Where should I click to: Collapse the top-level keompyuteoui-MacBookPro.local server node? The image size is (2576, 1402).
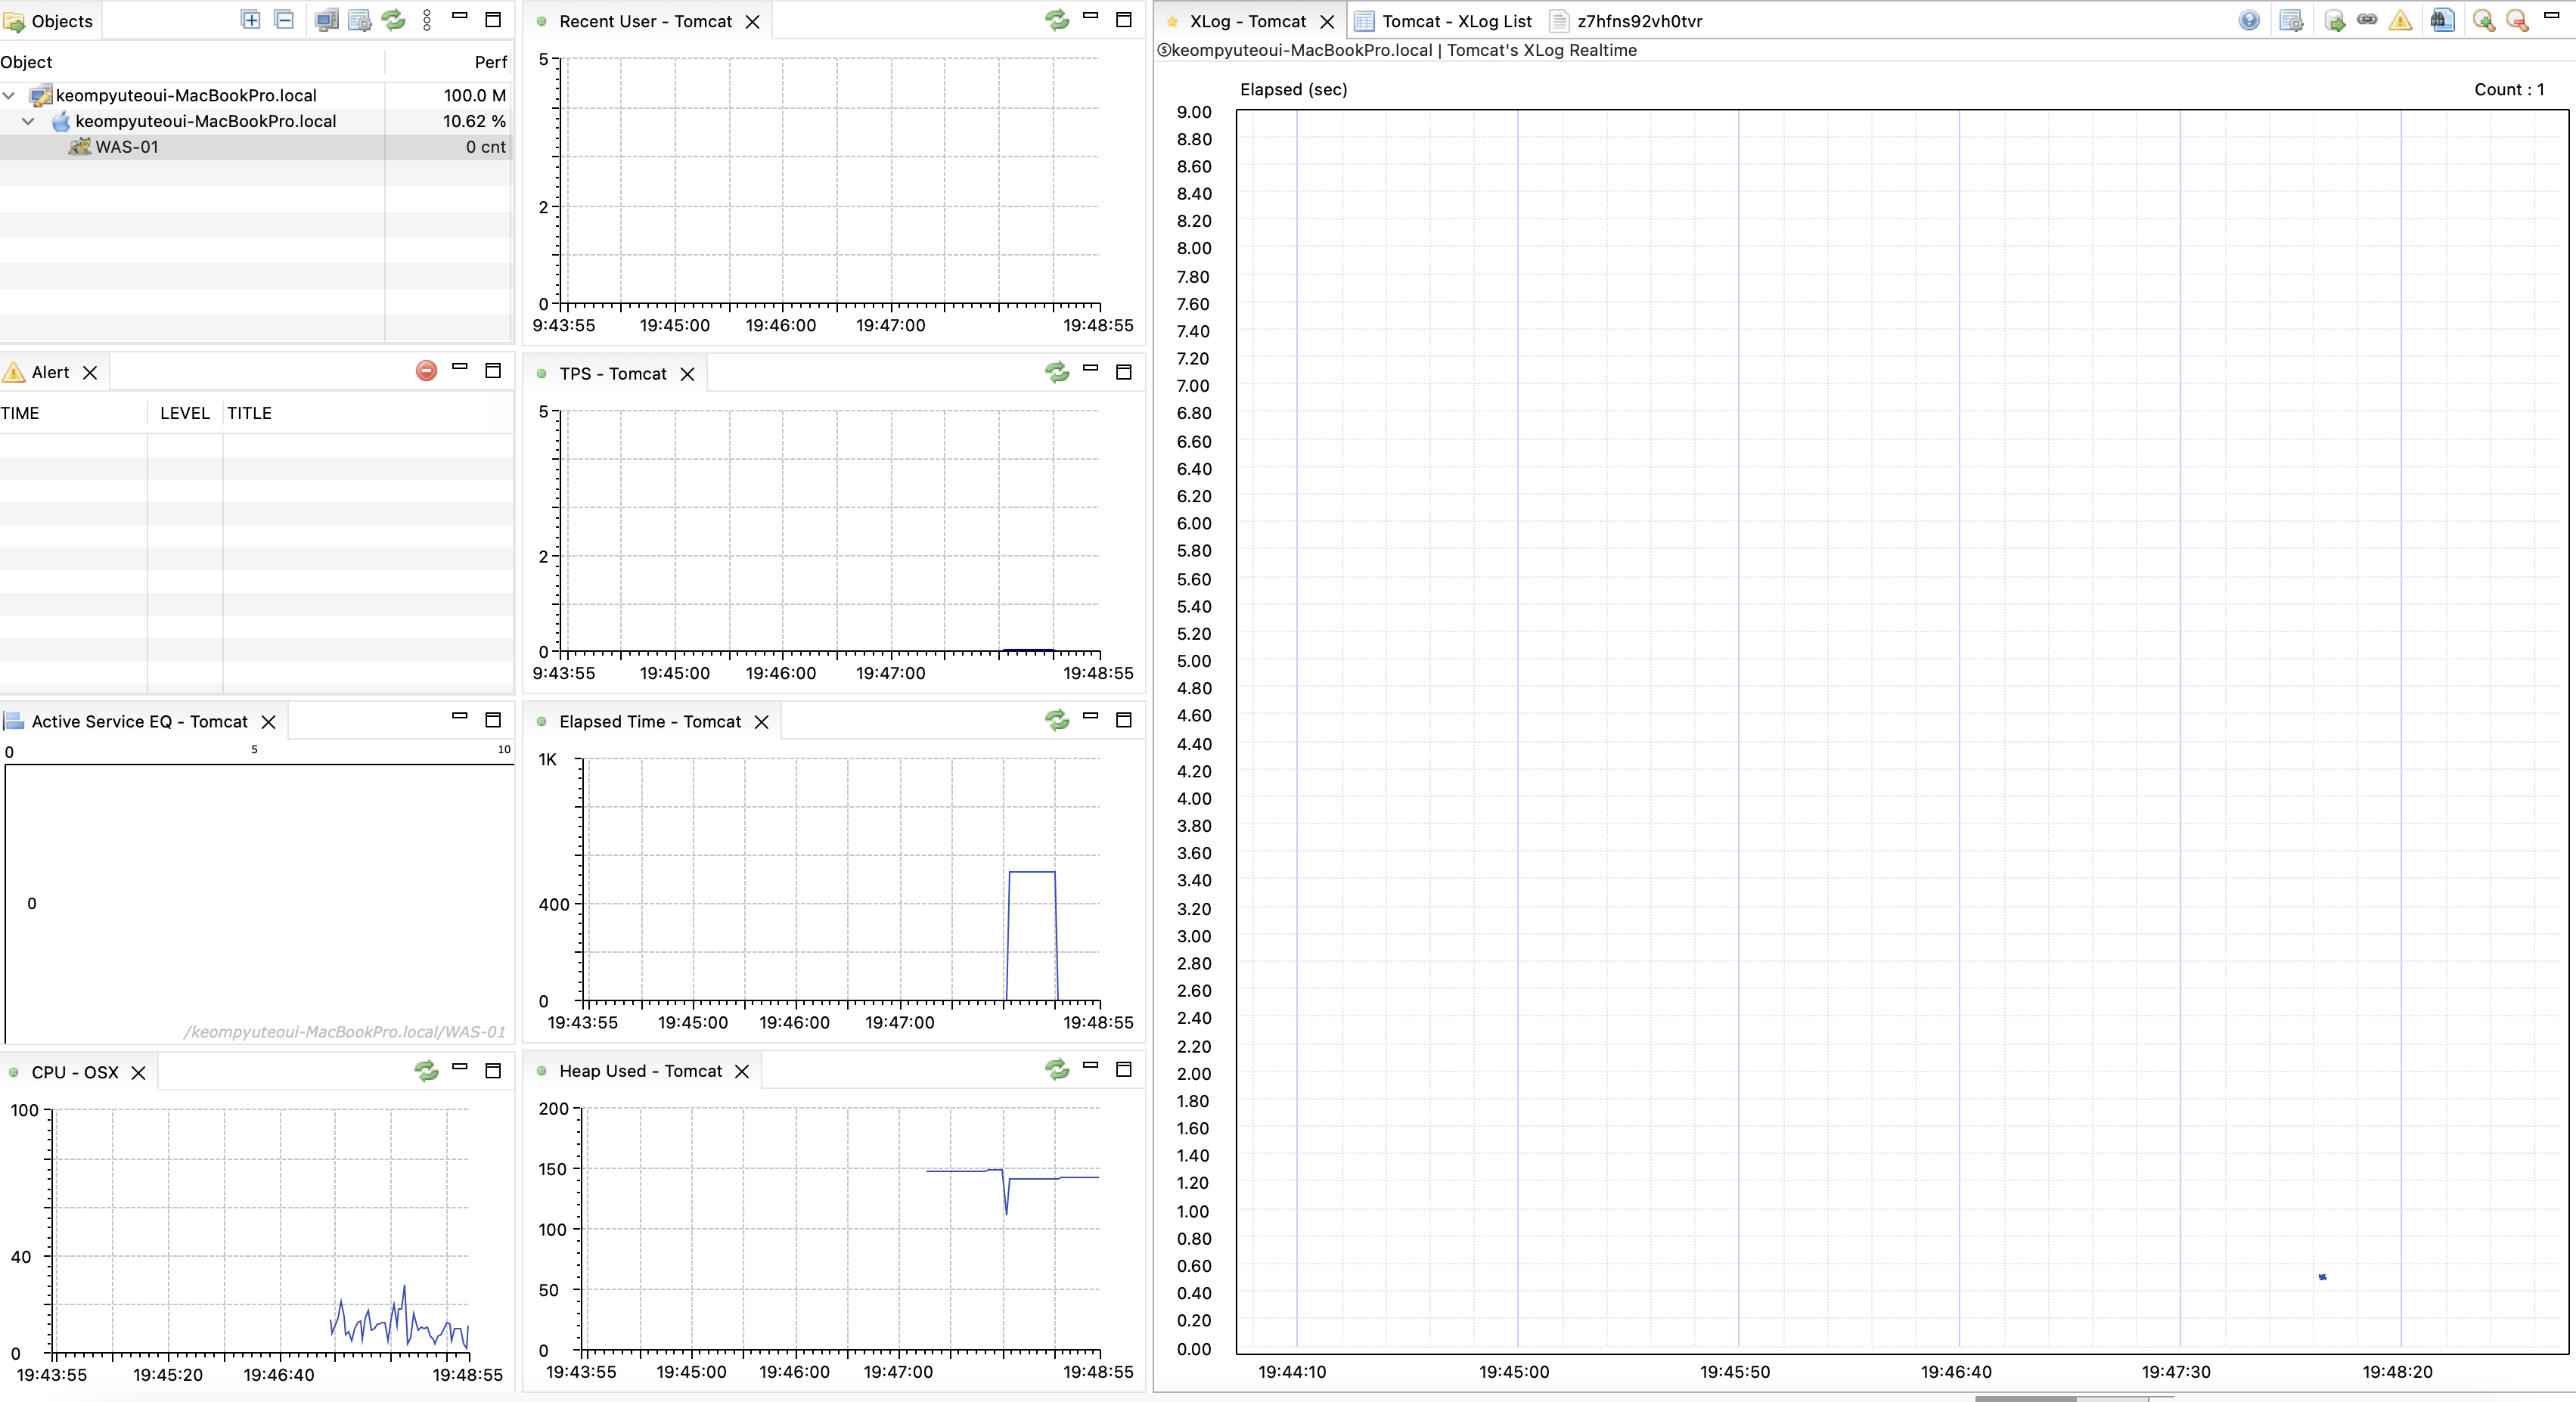pyautogui.click(x=9, y=95)
